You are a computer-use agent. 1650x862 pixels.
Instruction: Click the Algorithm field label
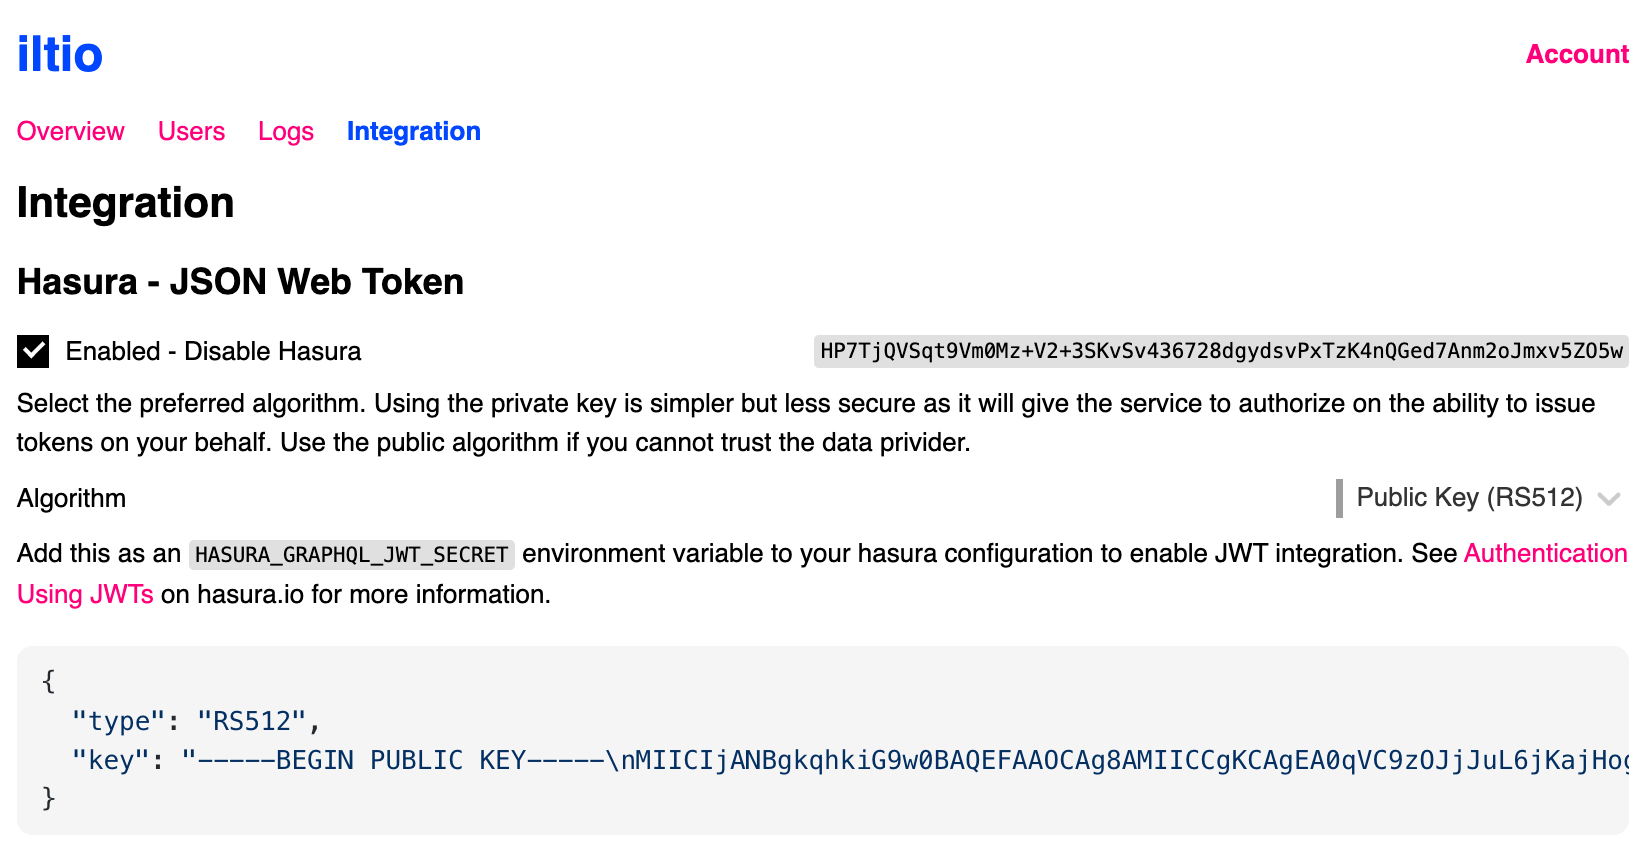[72, 498]
